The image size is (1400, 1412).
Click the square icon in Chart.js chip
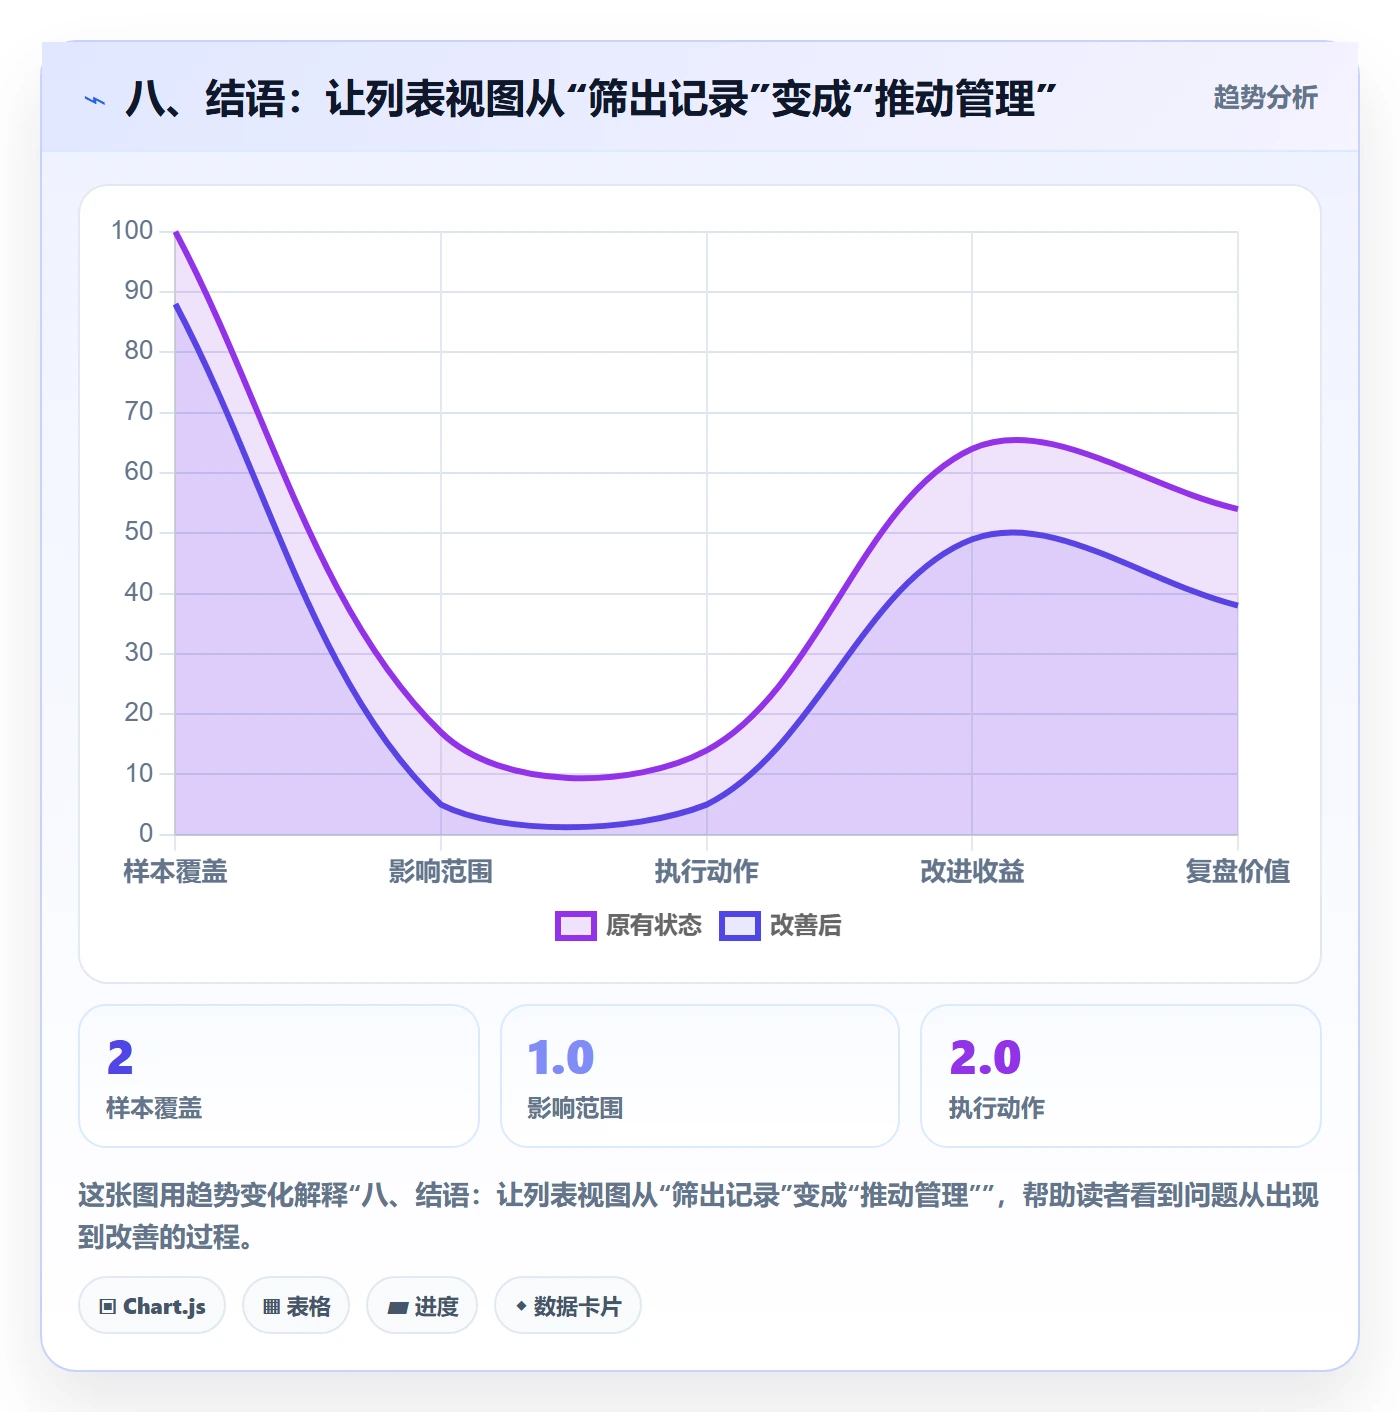tap(107, 1306)
